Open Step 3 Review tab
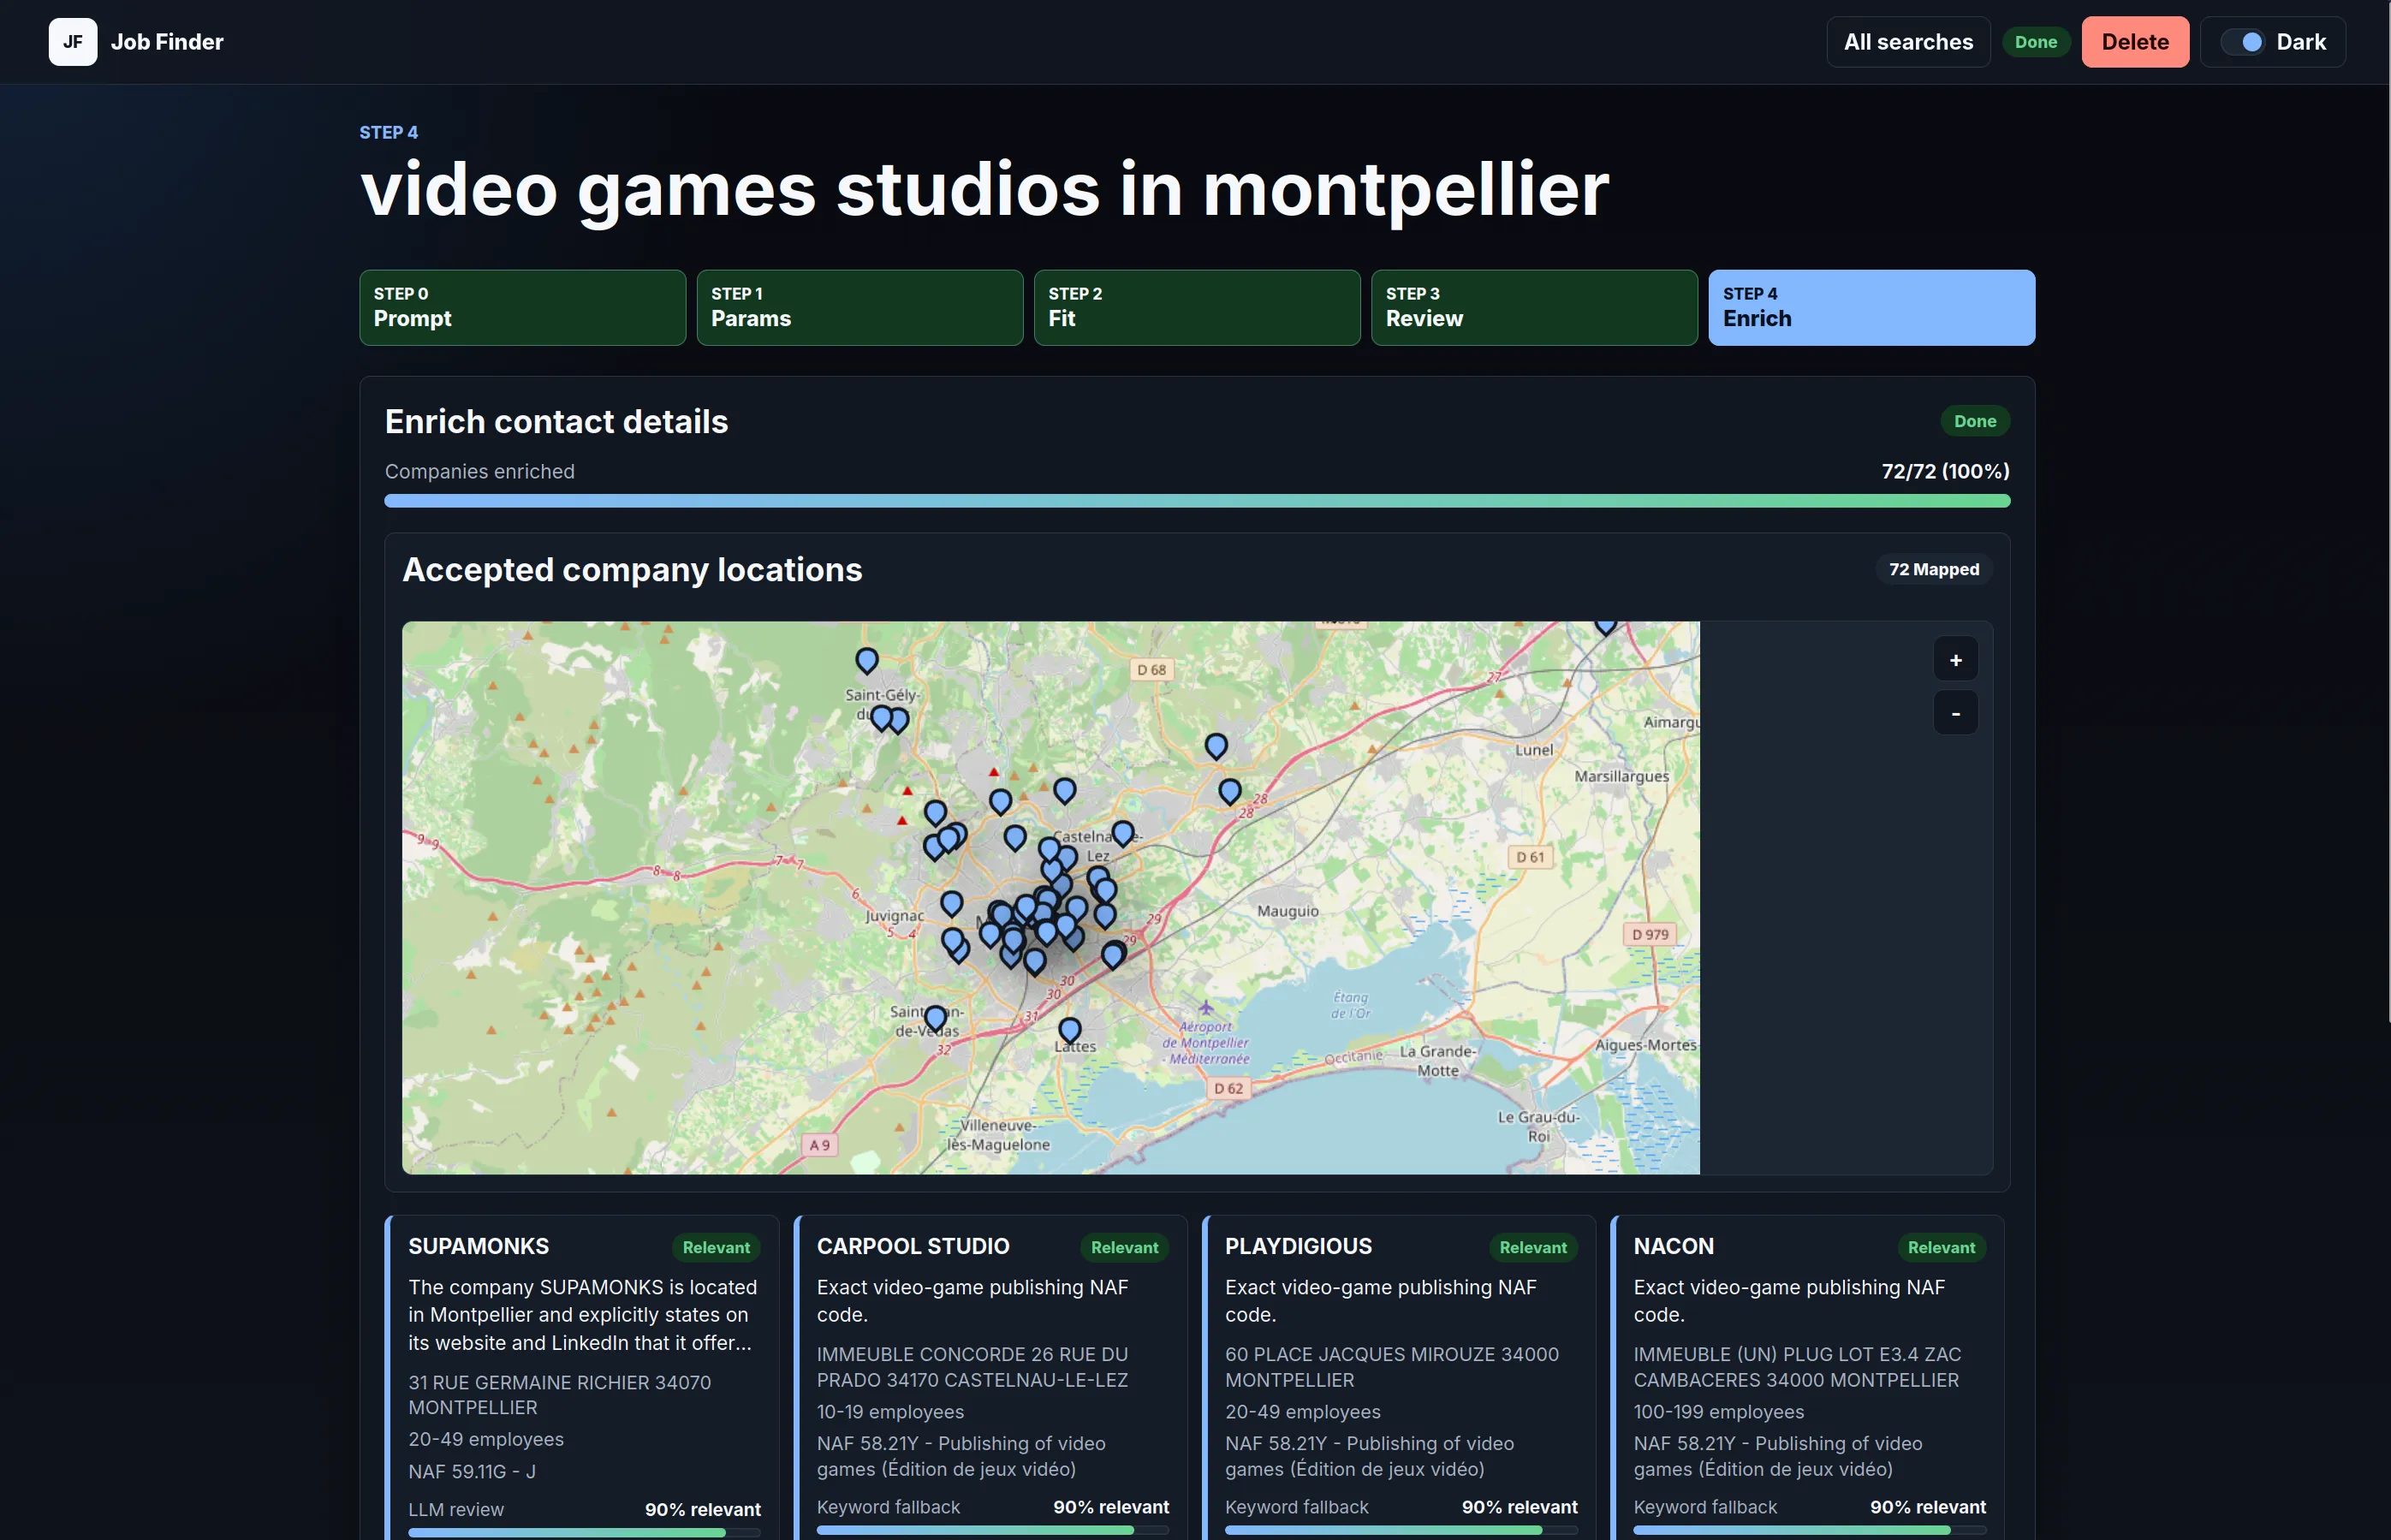The width and height of the screenshot is (2391, 1540). click(1534, 307)
